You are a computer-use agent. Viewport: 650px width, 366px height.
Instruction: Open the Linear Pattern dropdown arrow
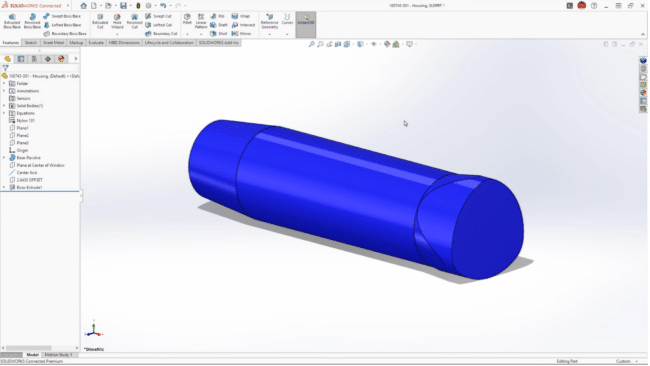[x=201, y=34]
